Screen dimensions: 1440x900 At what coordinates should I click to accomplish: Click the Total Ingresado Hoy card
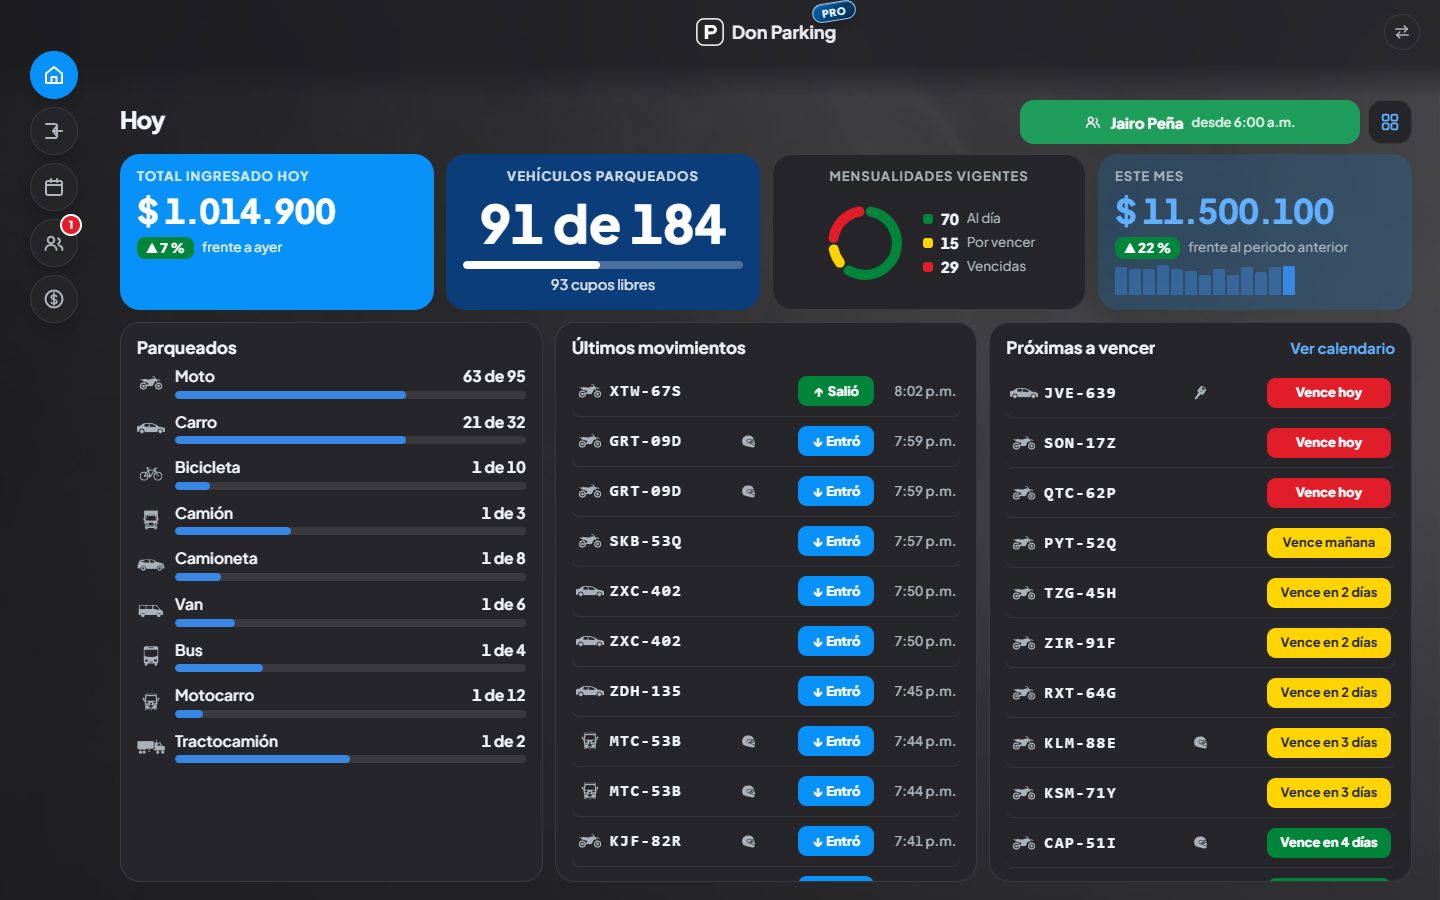tap(277, 232)
